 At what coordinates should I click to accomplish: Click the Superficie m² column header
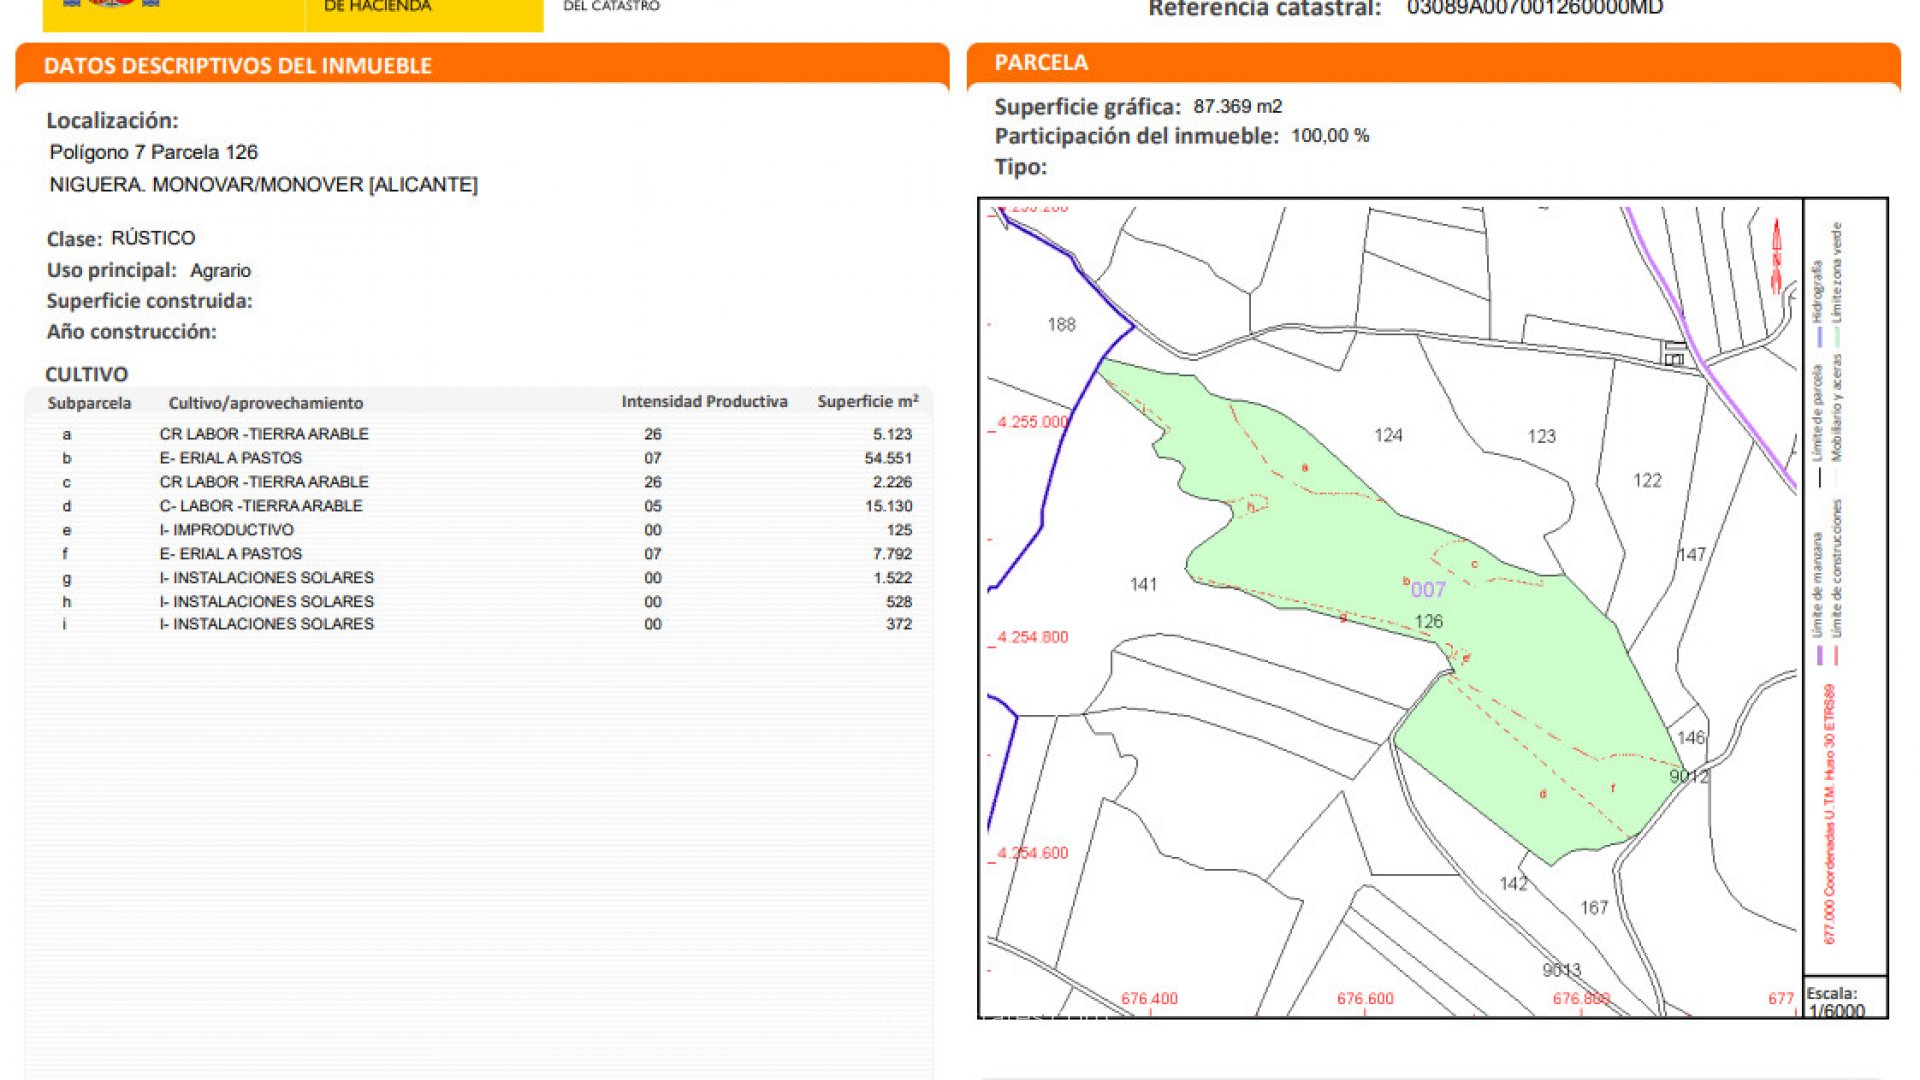point(867,401)
